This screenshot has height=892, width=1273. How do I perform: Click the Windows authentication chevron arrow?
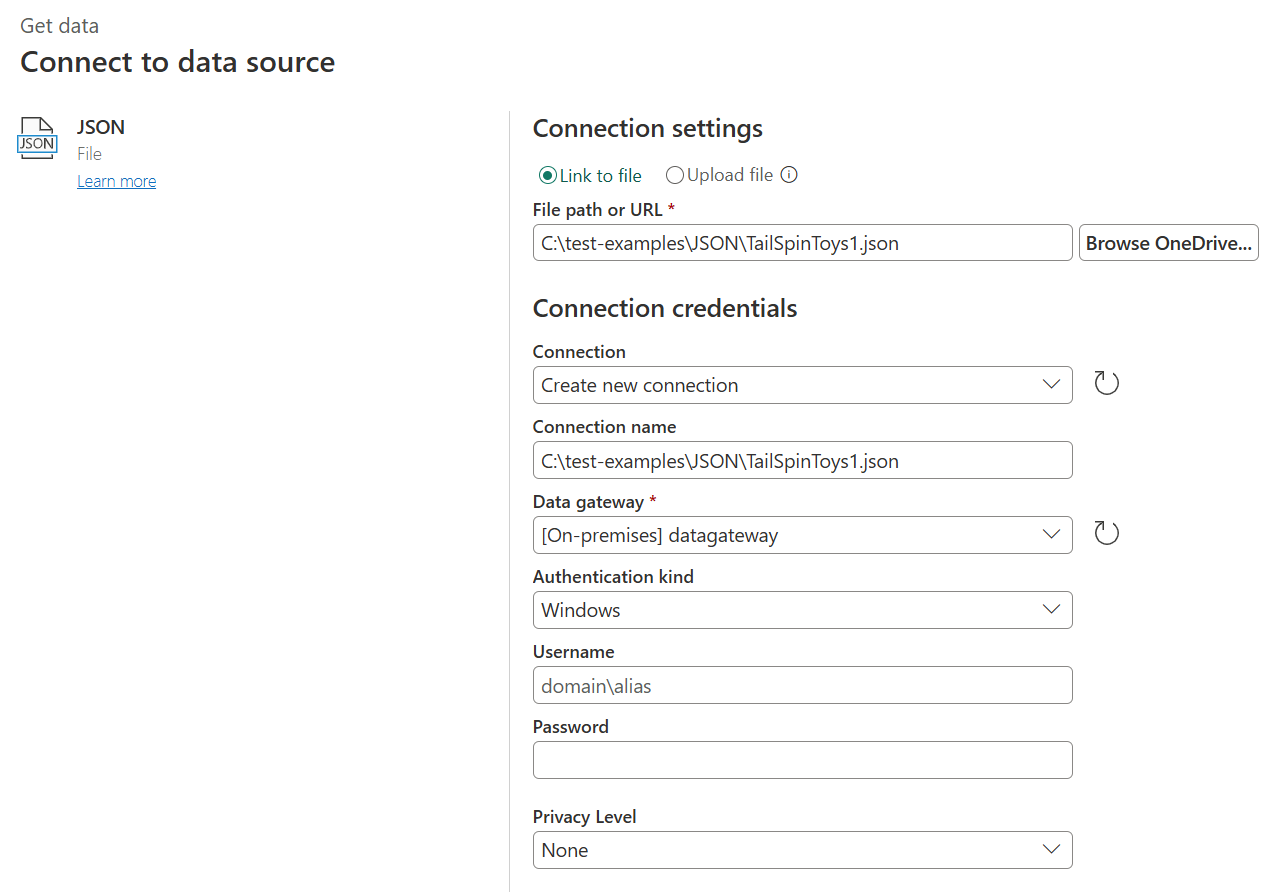[x=1051, y=610]
